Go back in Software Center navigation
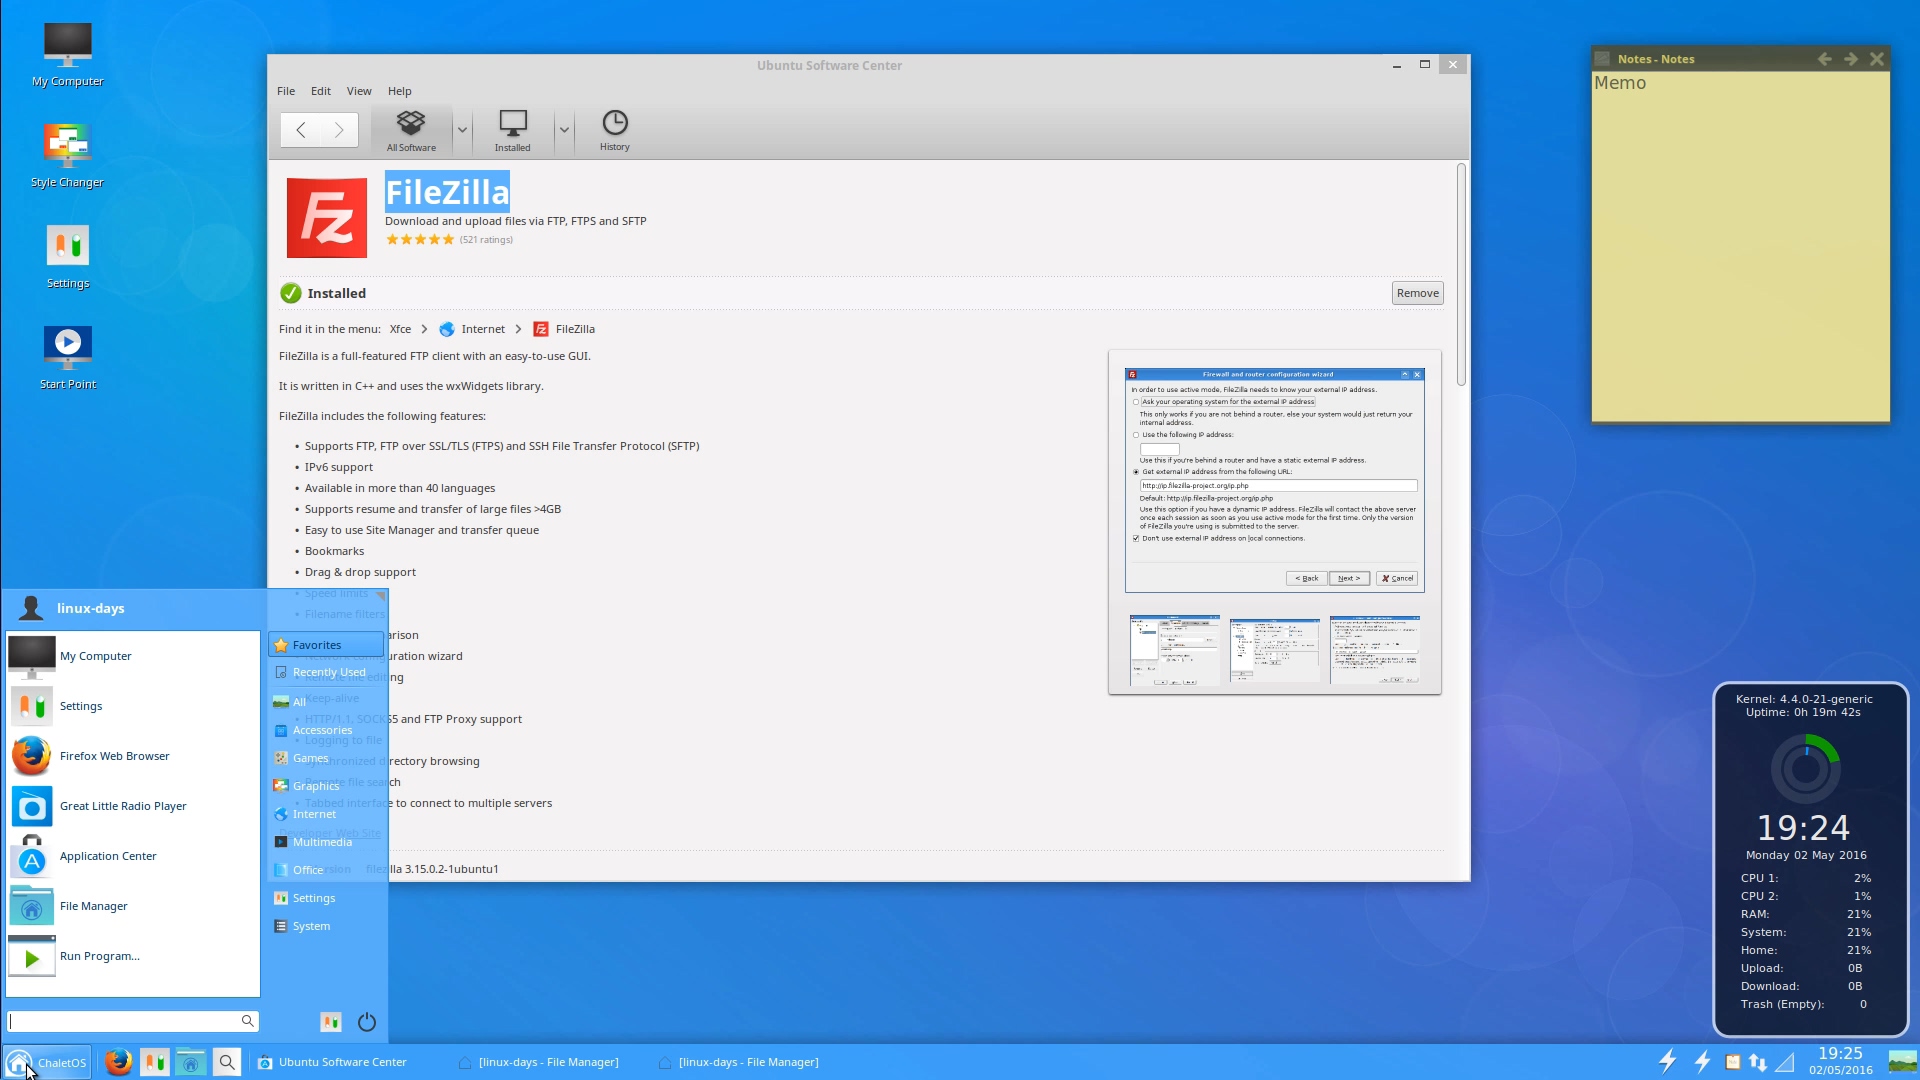Viewport: 1920px width, 1080px height. pos(300,130)
